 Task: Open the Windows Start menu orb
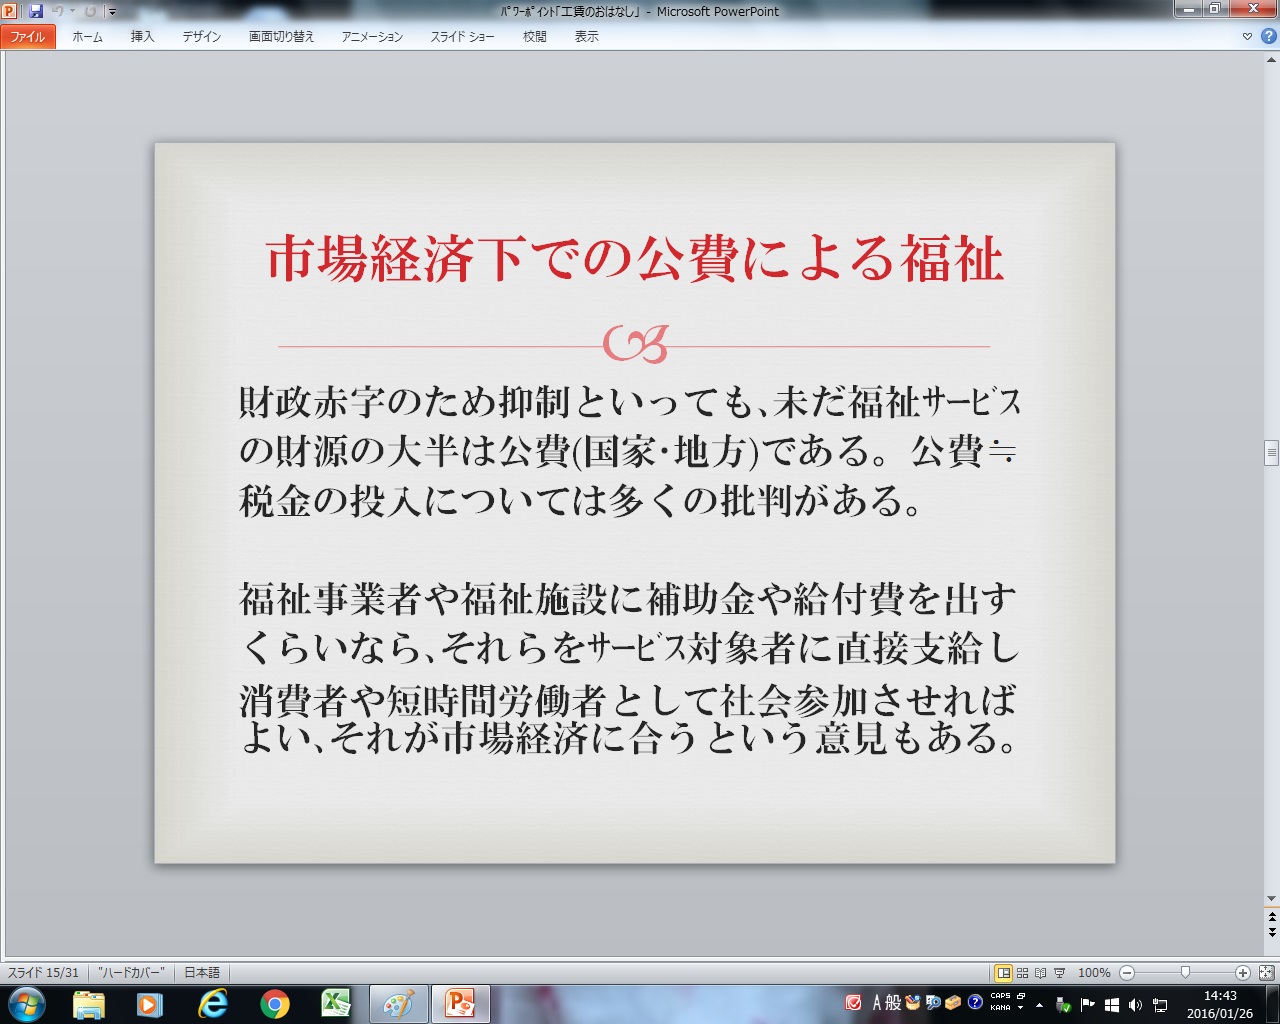(x=27, y=1003)
